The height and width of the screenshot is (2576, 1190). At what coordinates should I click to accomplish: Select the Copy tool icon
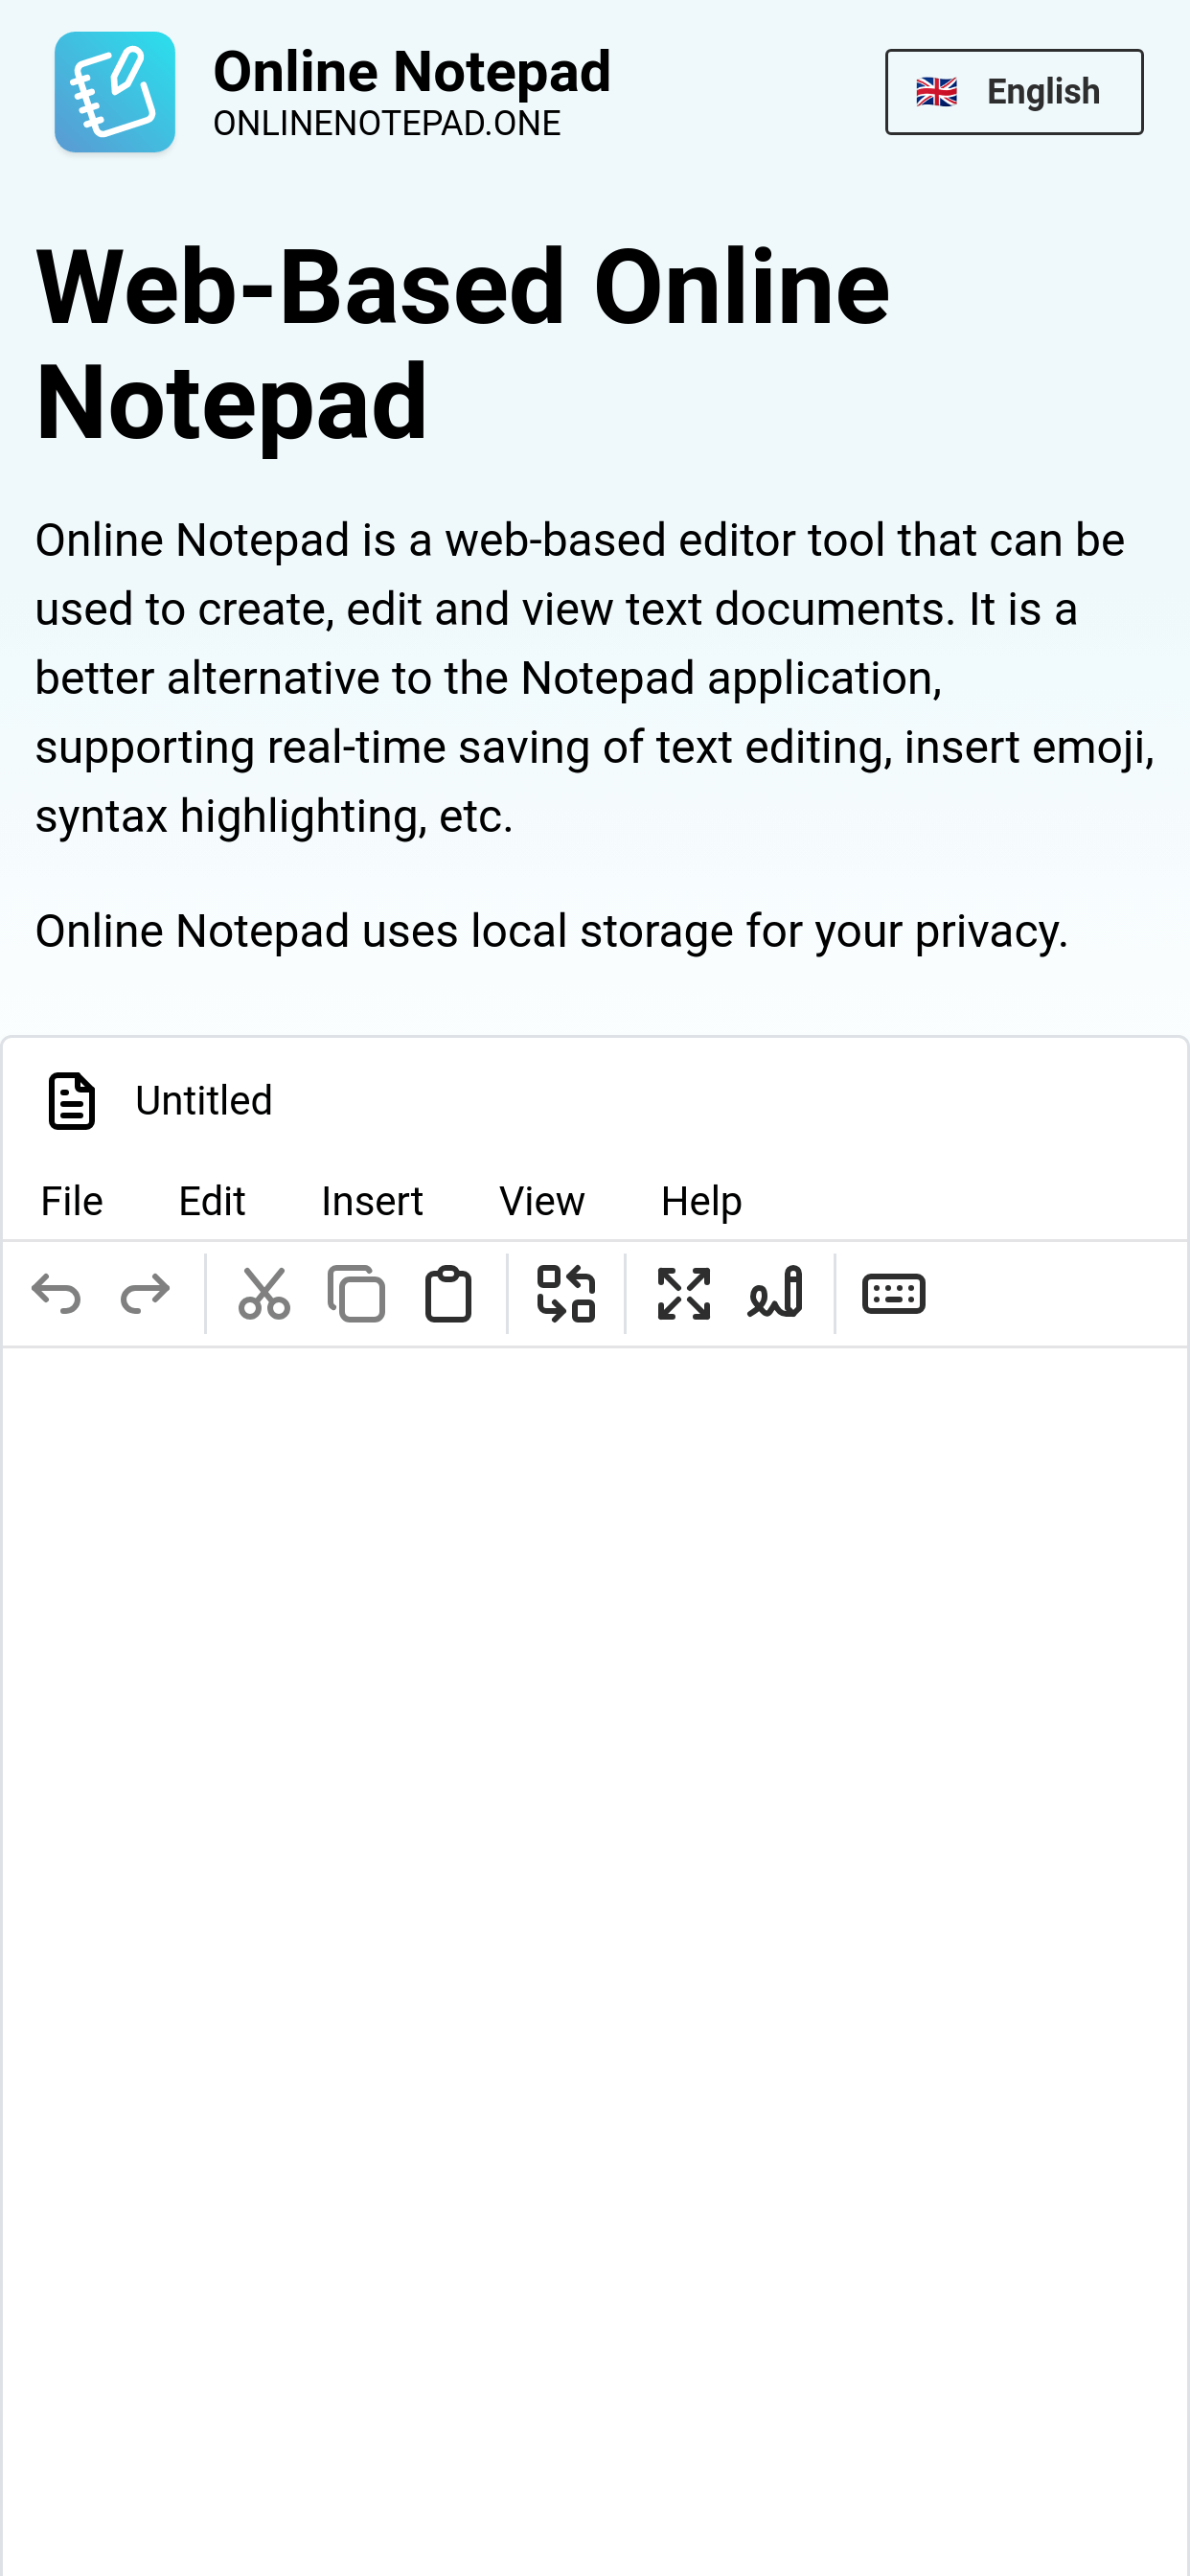pyautogui.click(x=357, y=1294)
